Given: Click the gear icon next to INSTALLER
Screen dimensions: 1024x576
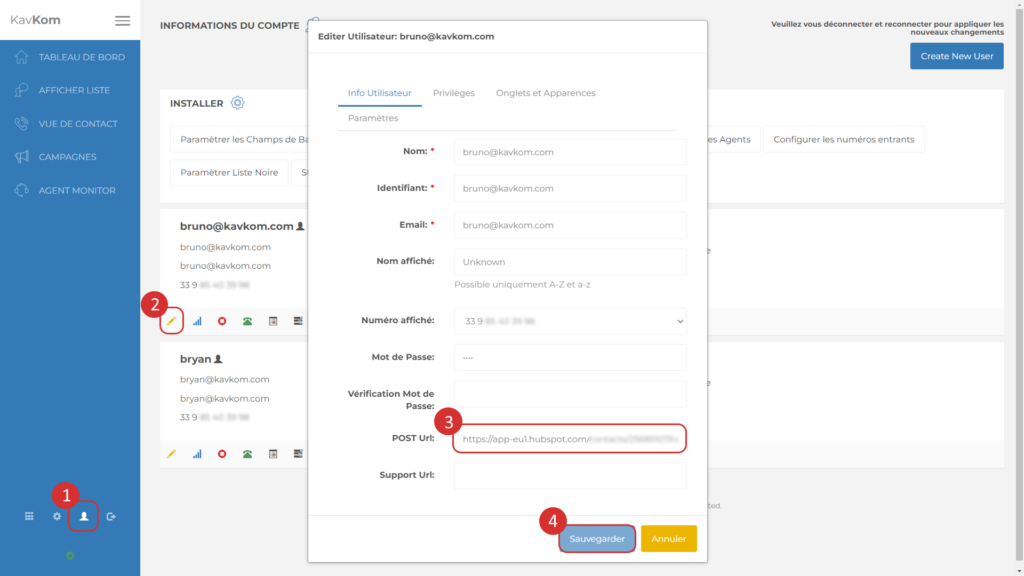Looking at the screenshot, I should [237, 103].
